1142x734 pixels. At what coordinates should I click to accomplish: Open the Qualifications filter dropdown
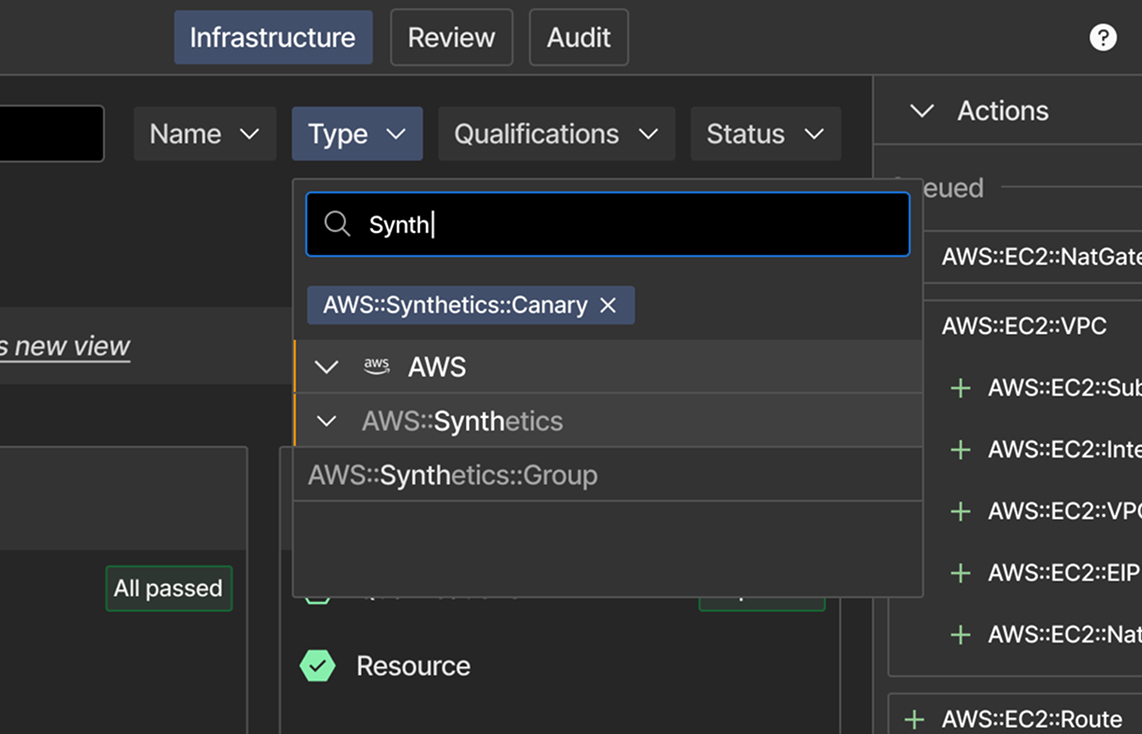coord(556,134)
